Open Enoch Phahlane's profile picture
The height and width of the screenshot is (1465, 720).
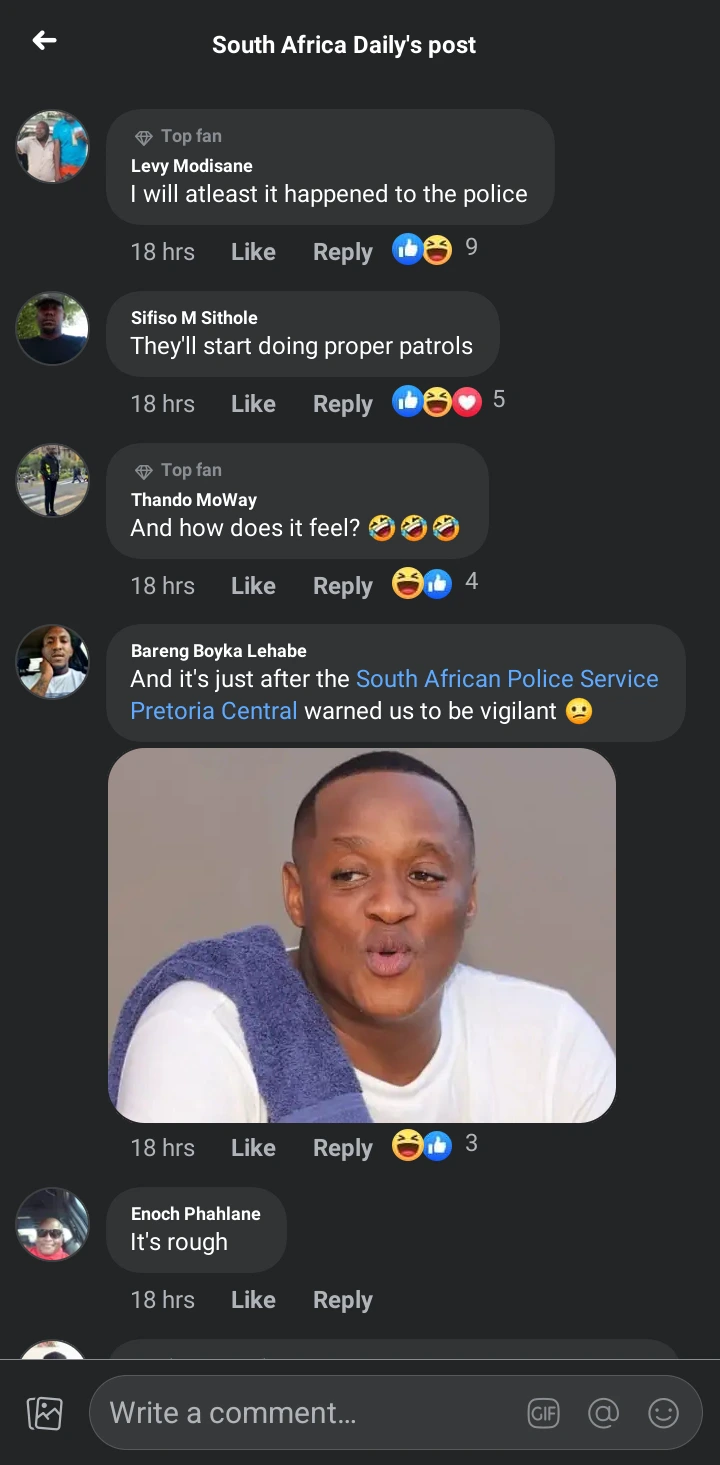[53, 1224]
